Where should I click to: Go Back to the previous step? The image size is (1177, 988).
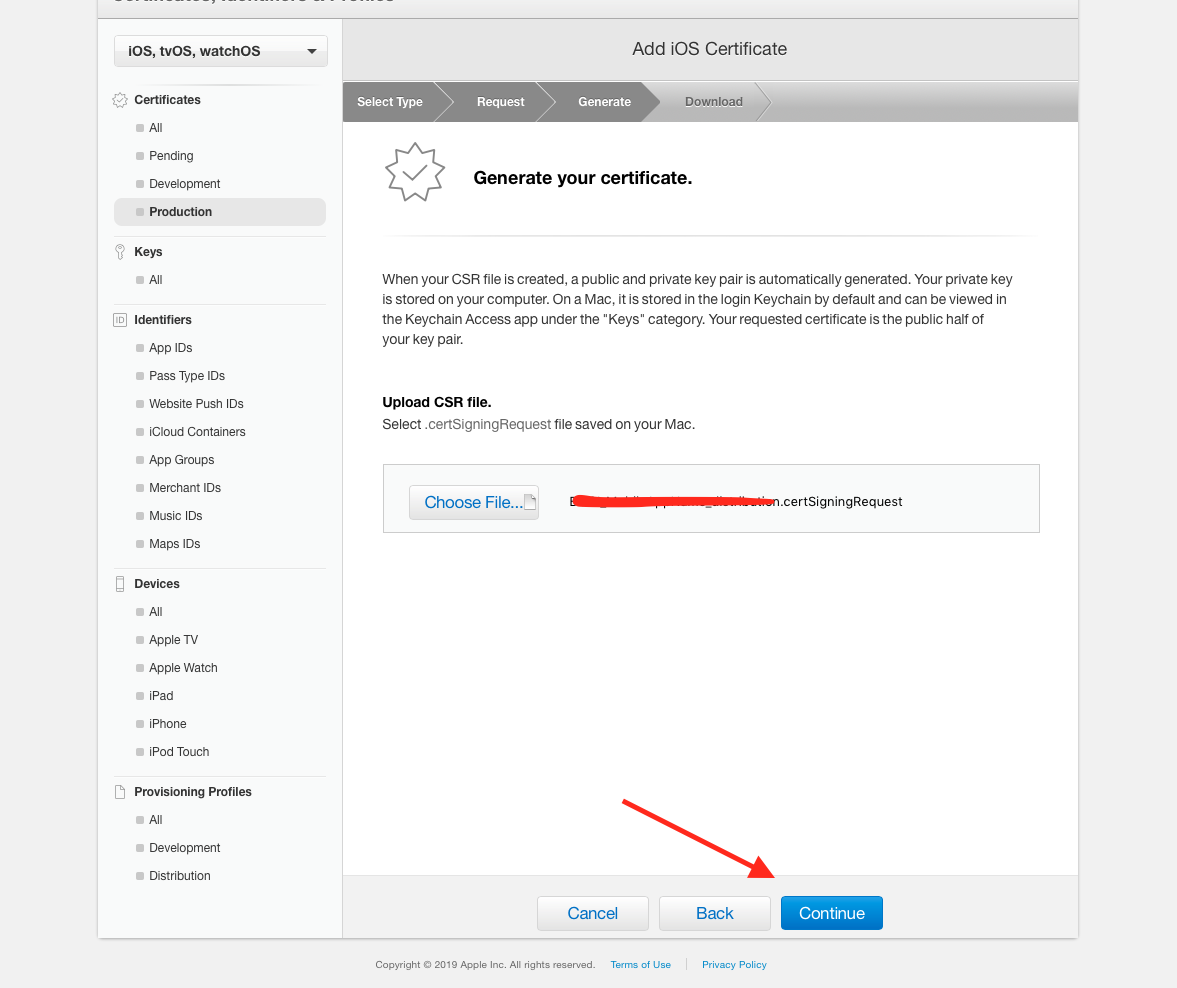click(714, 913)
